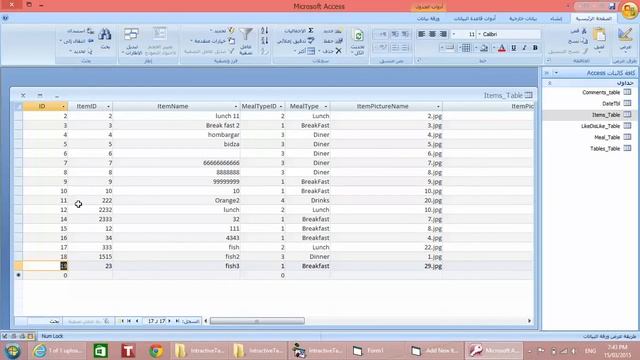Collapse the tables group in navigation pane
Image resolution: width=640 pixels, height=360 pixels.
point(549,83)
